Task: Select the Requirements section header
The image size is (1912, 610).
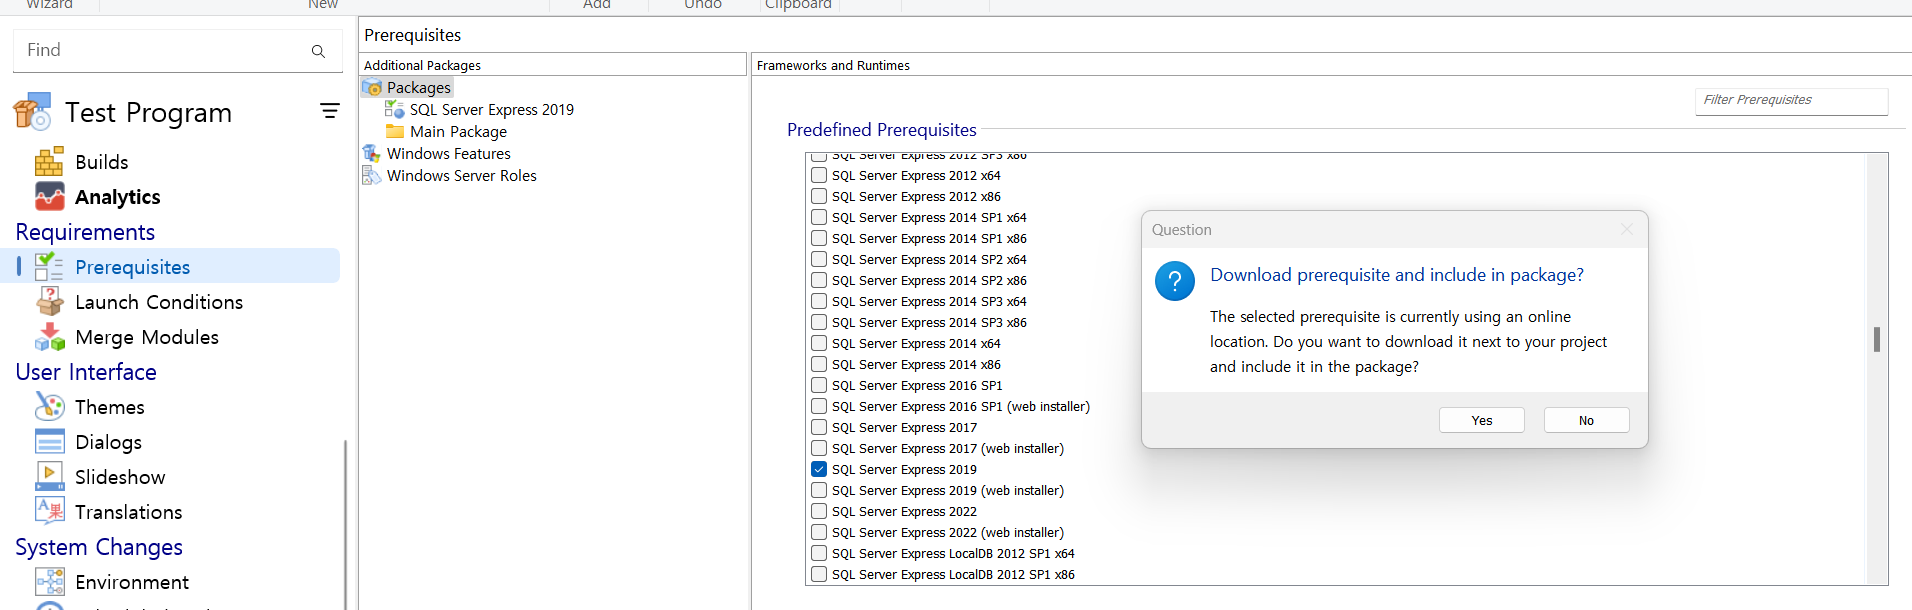Action: [85, 232]
